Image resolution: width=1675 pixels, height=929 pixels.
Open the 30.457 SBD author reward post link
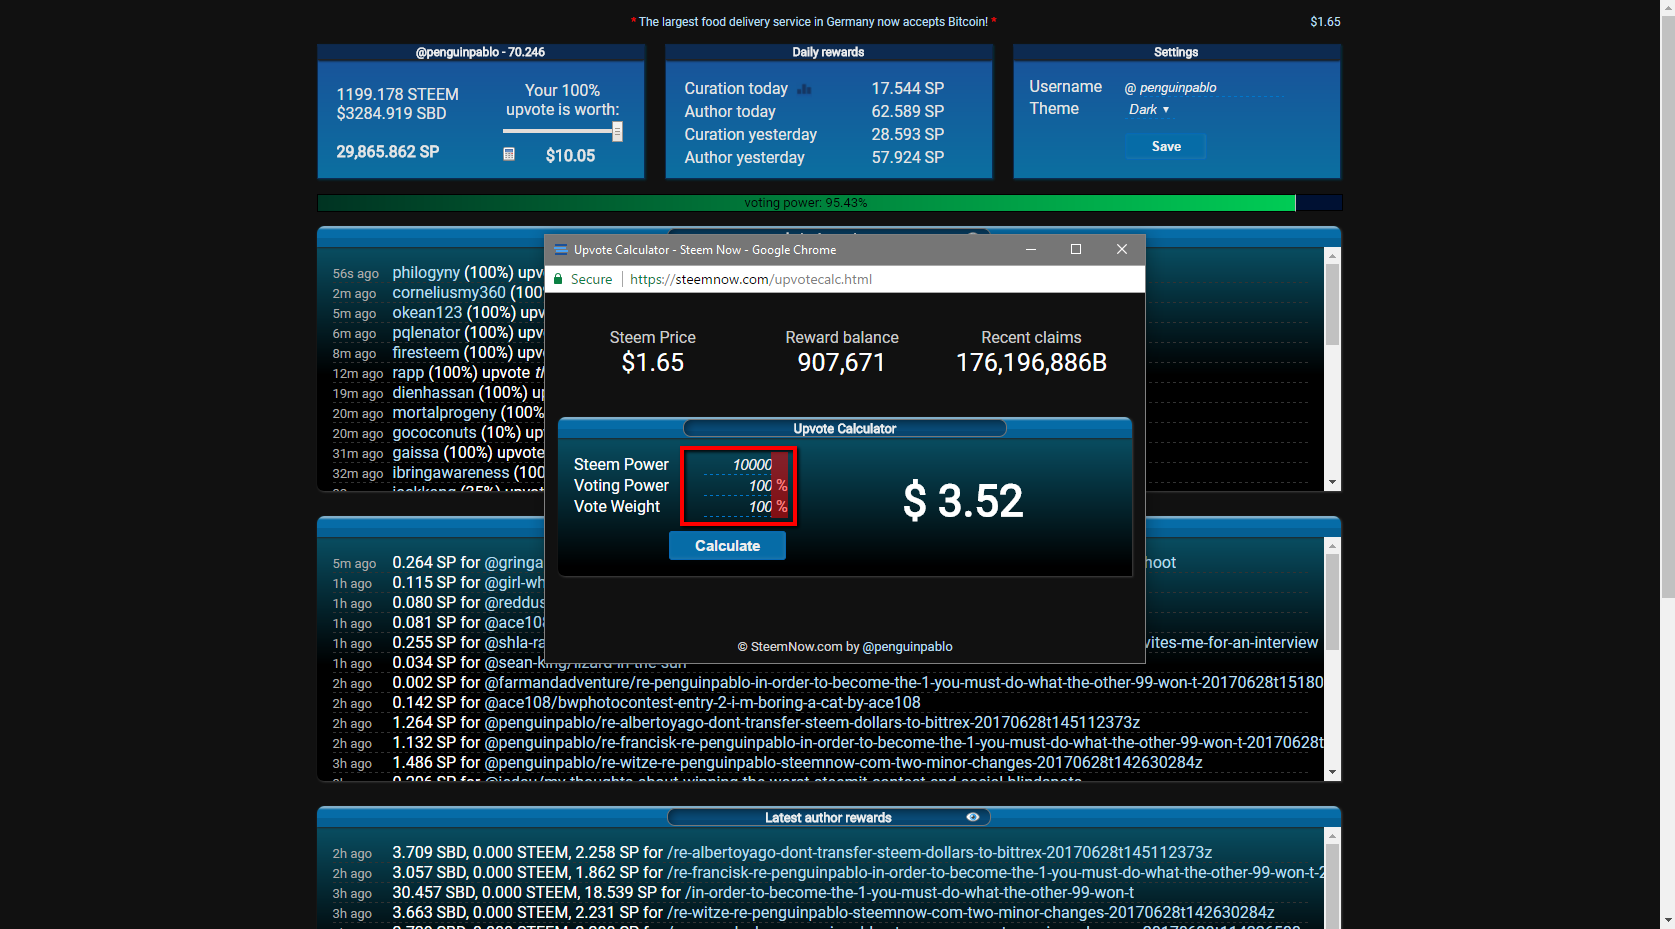(x=909, y=892)
